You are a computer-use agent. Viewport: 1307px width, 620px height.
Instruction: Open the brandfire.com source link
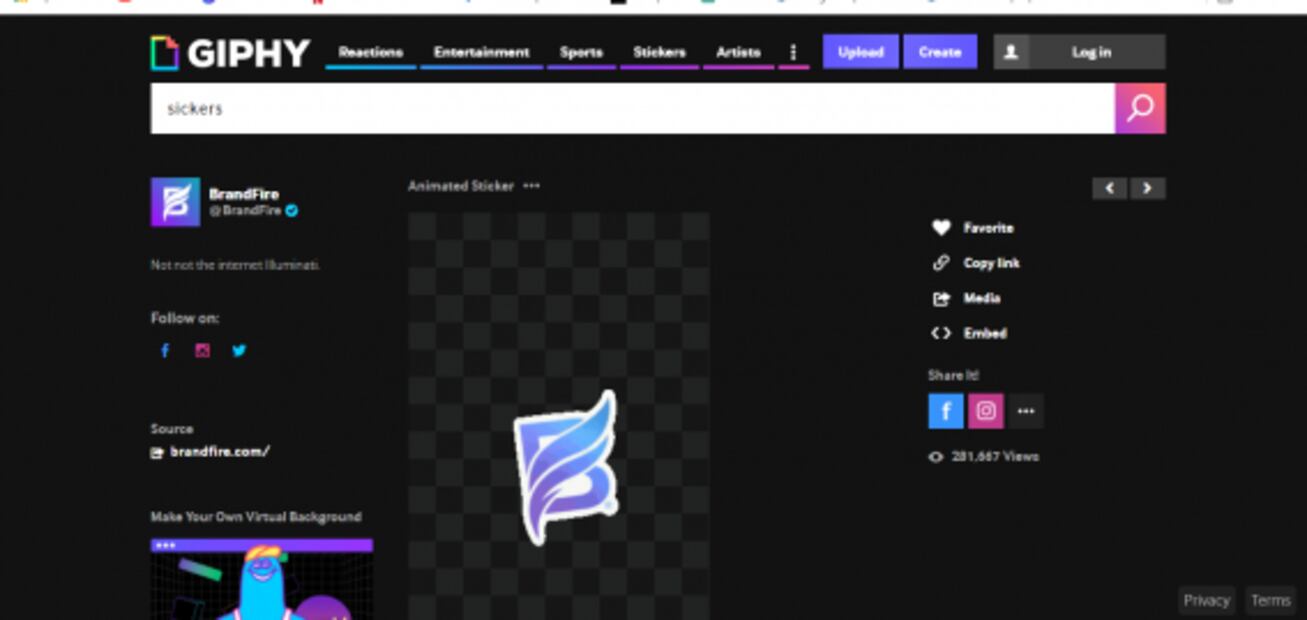click(219, 452)
